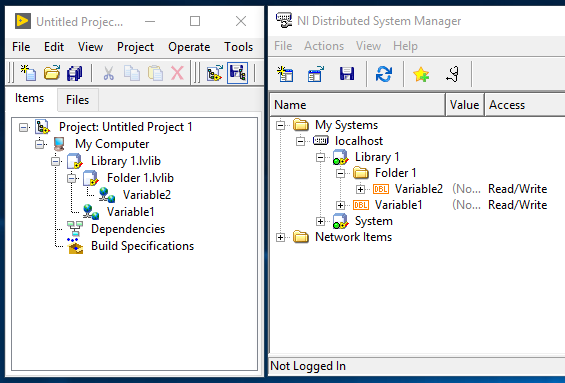Open Help menu in System Manager

[405, 46]
